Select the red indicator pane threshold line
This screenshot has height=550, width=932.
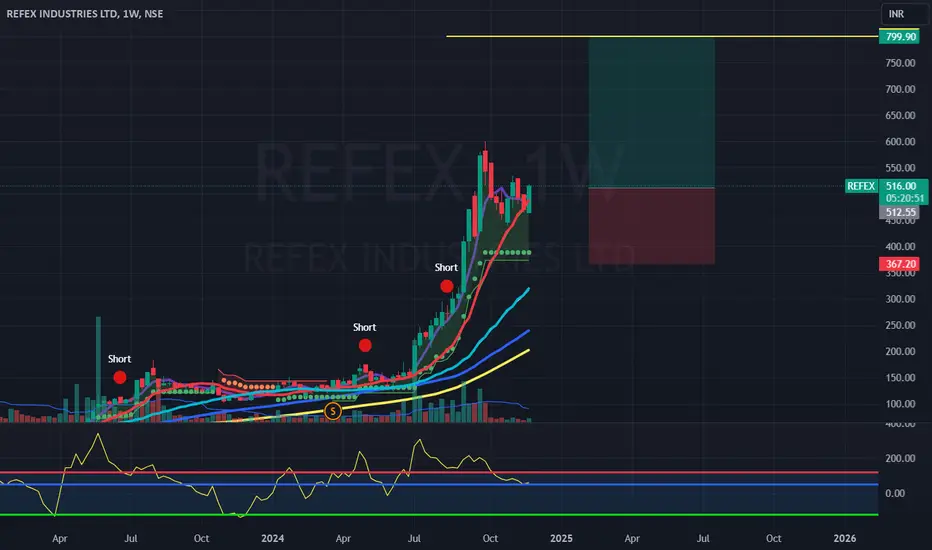(439, 473)
